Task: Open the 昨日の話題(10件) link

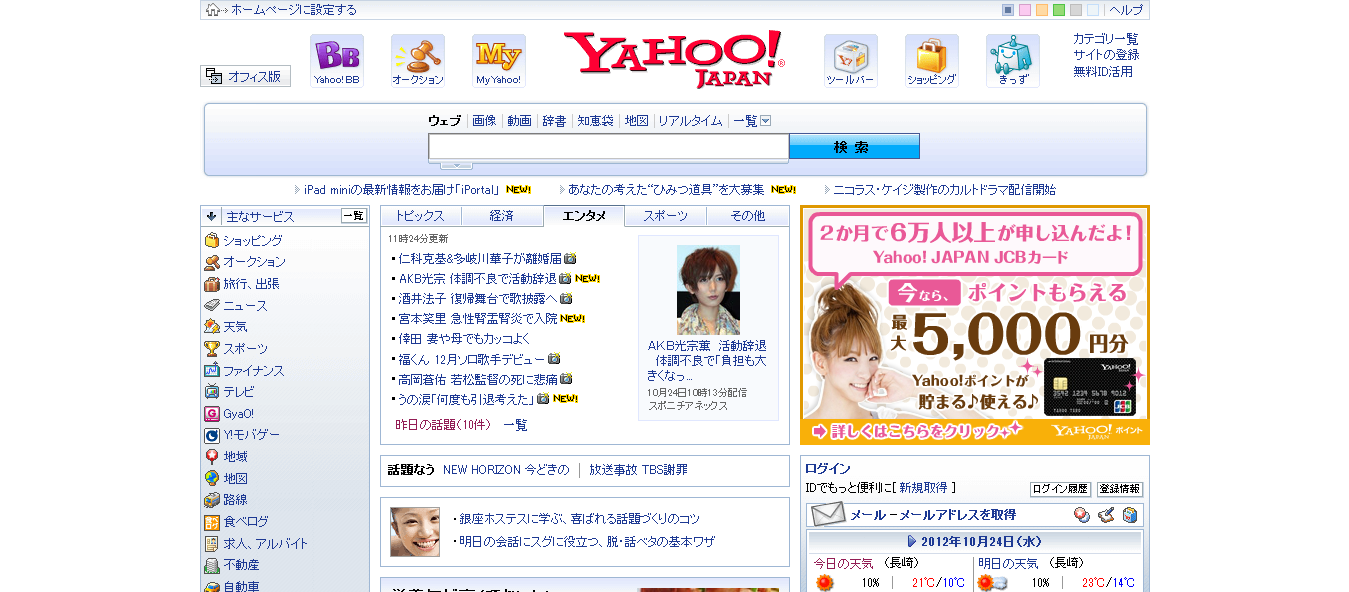Action: tap(443, 425)
